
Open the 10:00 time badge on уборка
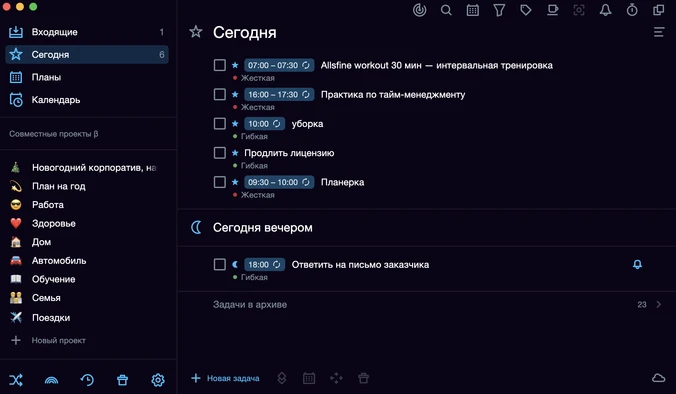coord(264,124)
